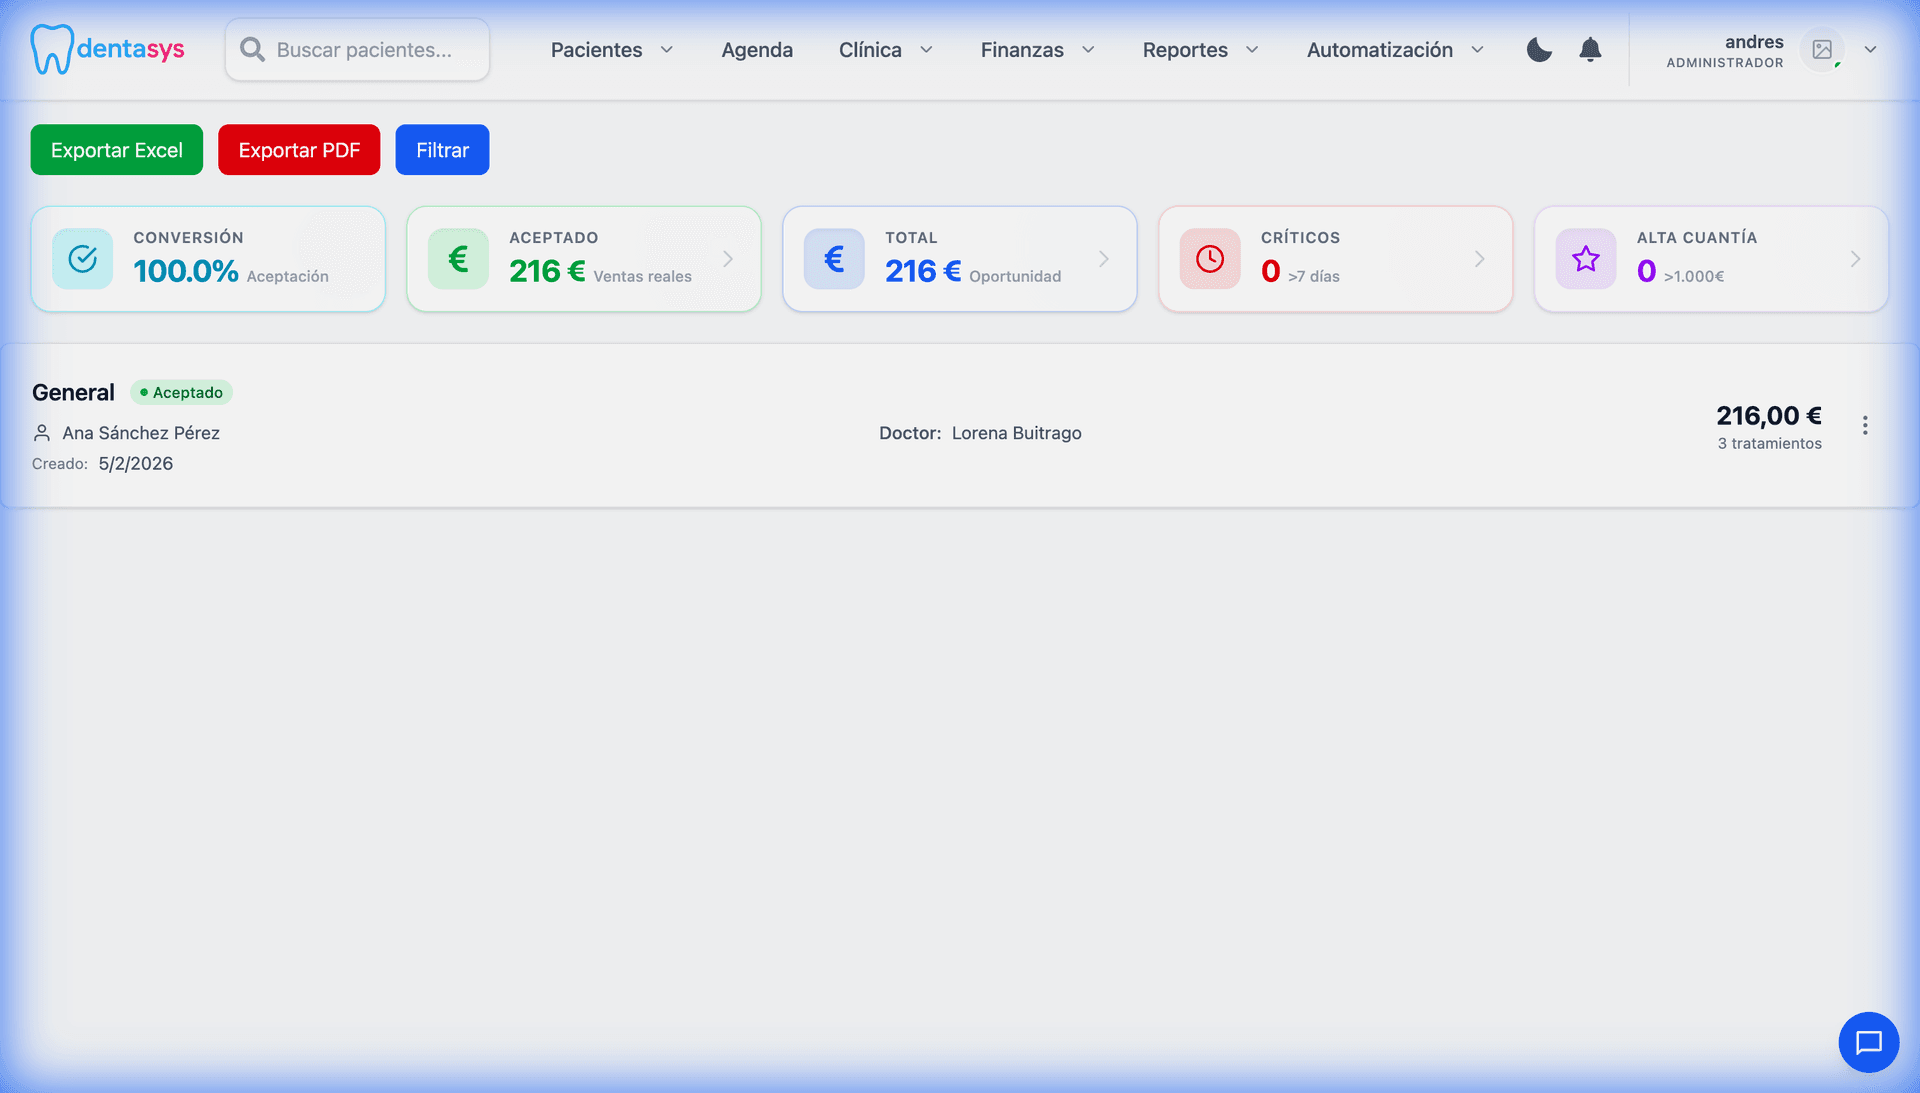Click the Conversión checkmark icon
Viewport: 1920px width, 1093px height.
pyautogui.click(x=83, y=259)
